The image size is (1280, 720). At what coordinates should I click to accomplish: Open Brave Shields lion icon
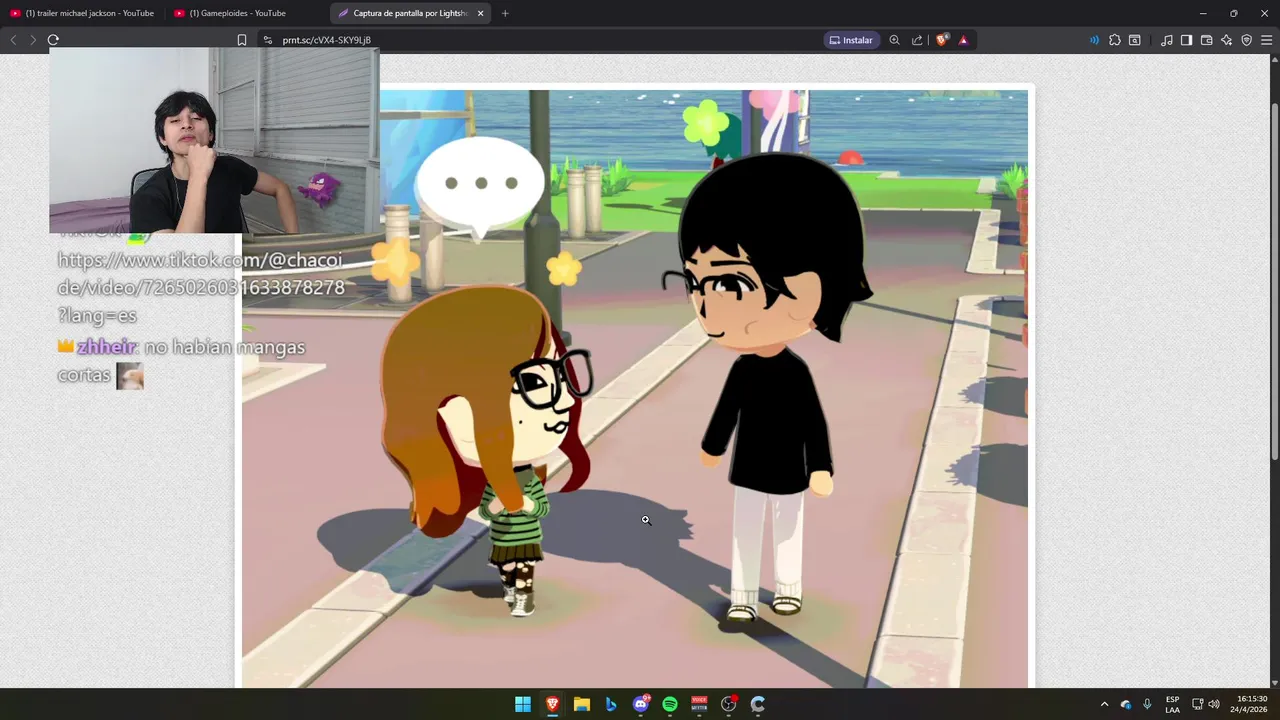[941, 40]
